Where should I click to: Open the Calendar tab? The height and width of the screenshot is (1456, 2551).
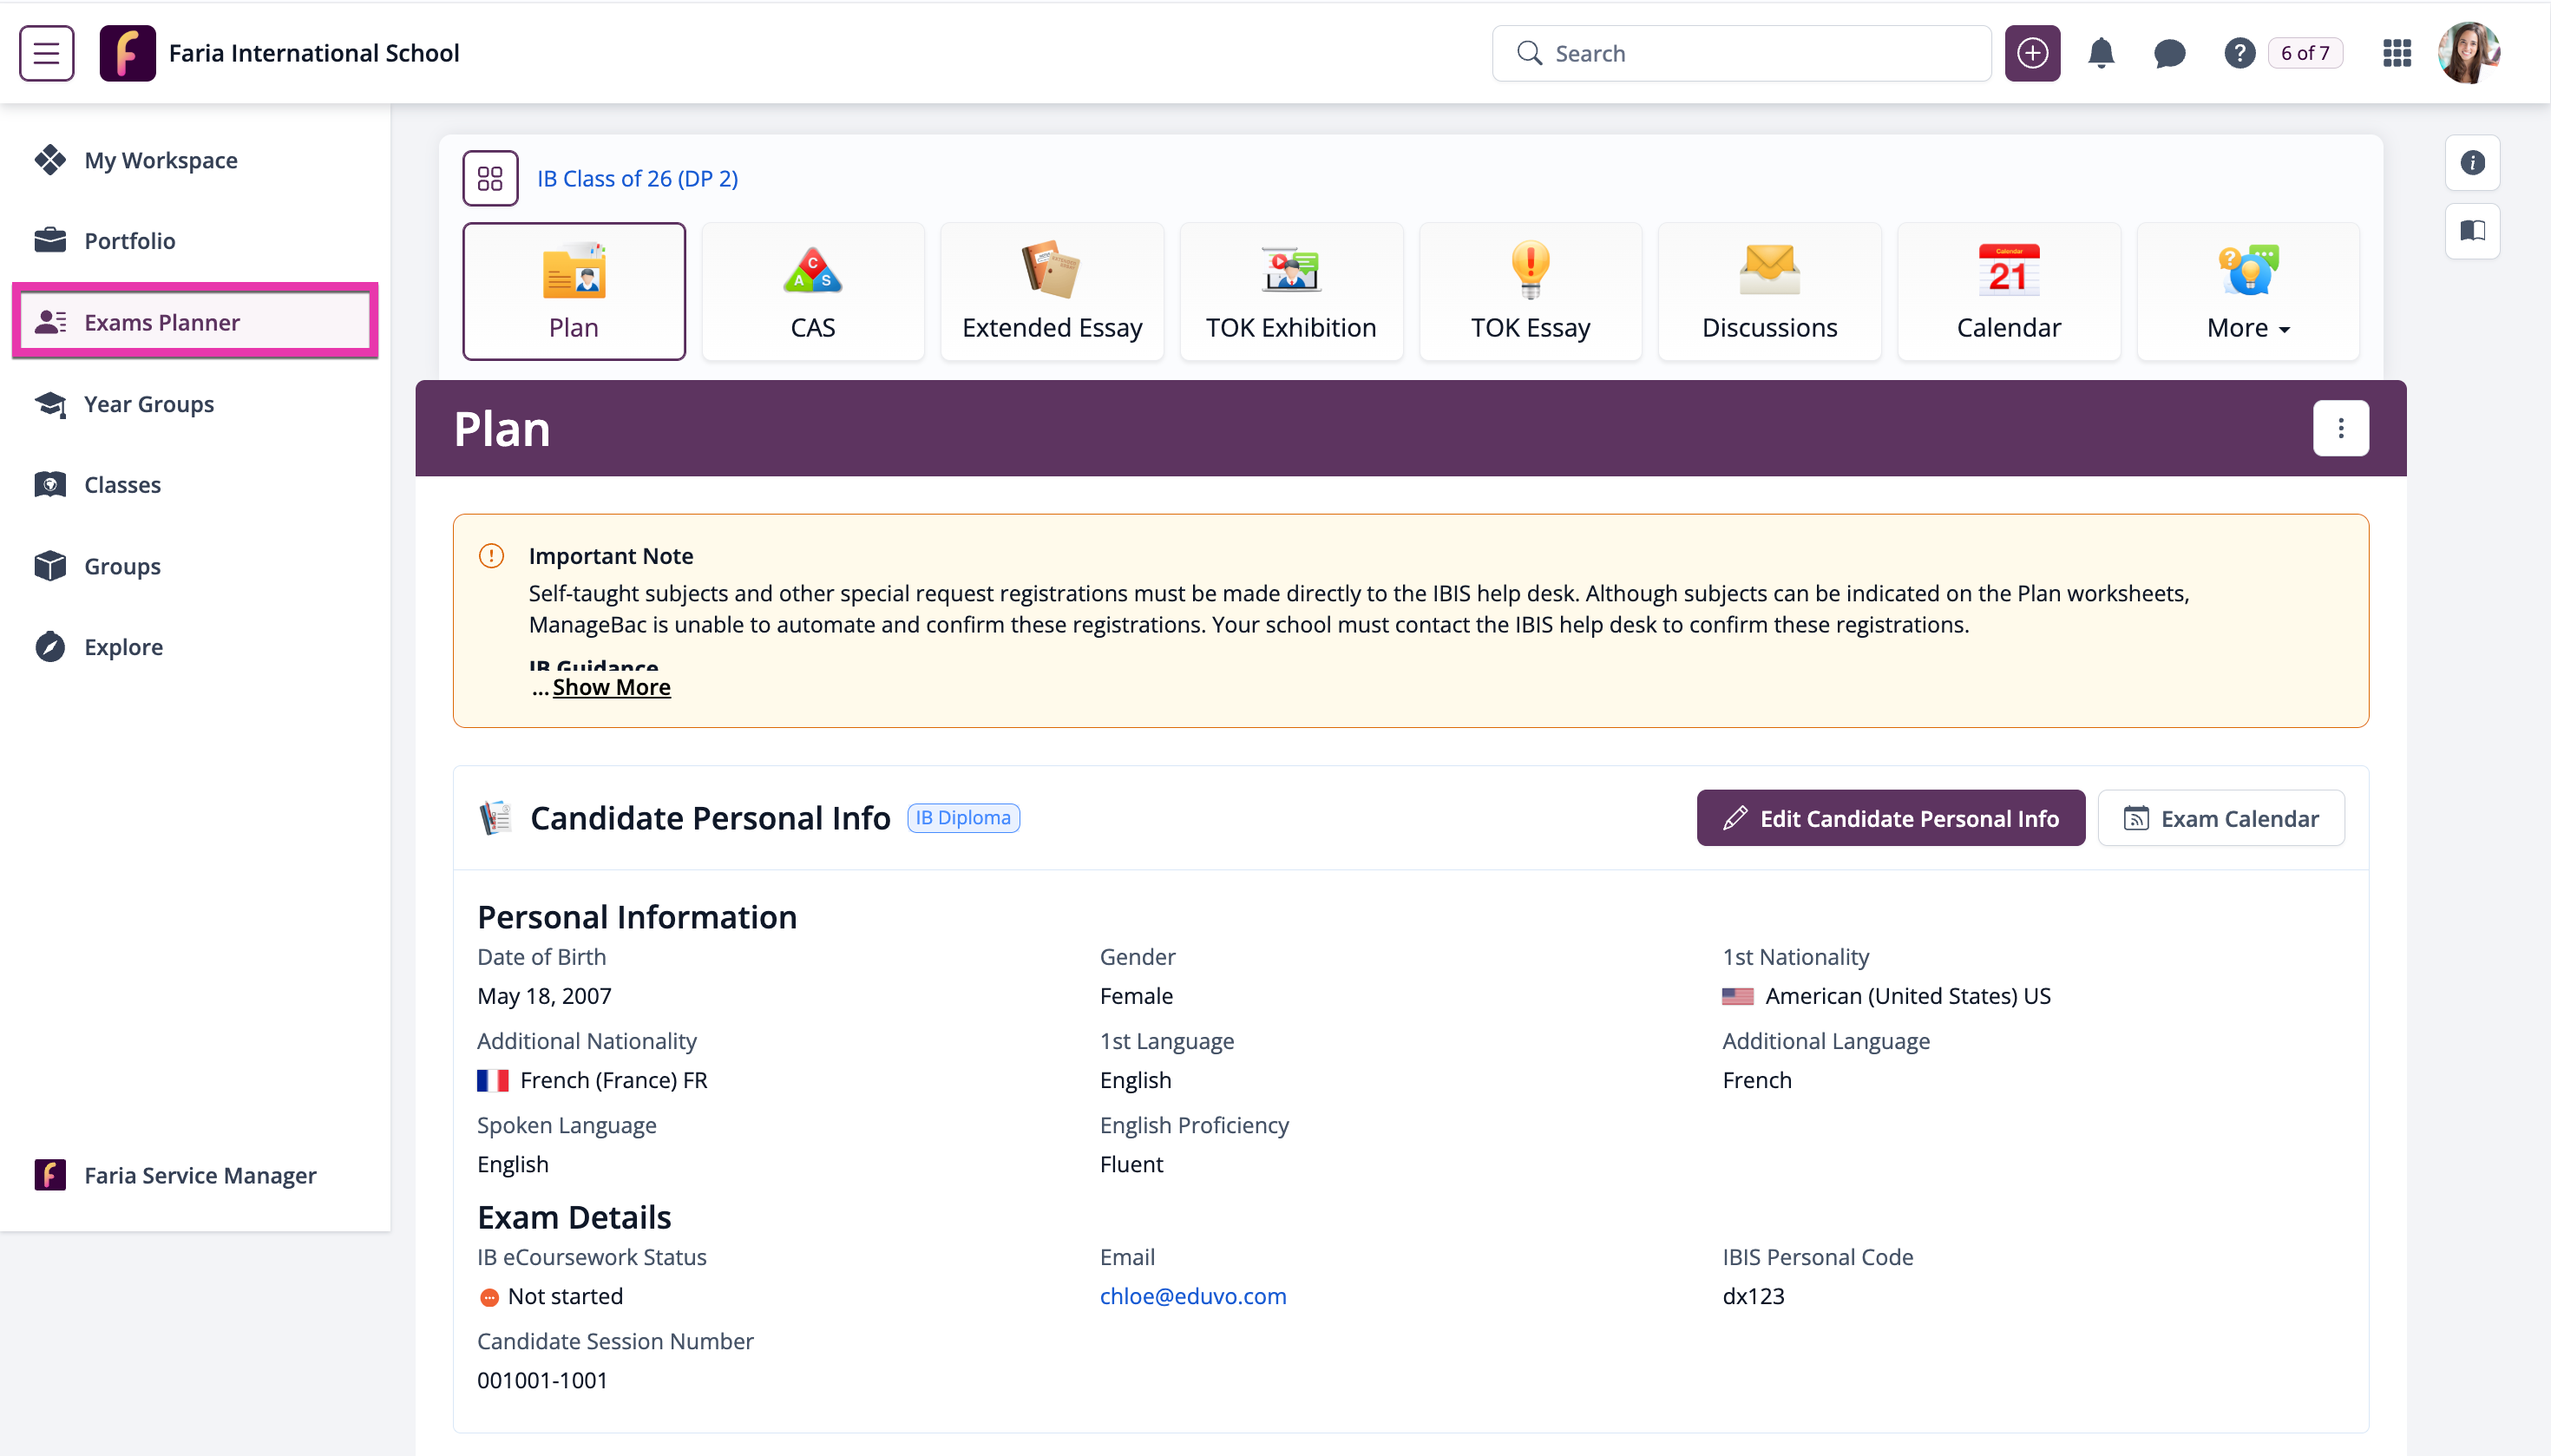pos(2008,291)
